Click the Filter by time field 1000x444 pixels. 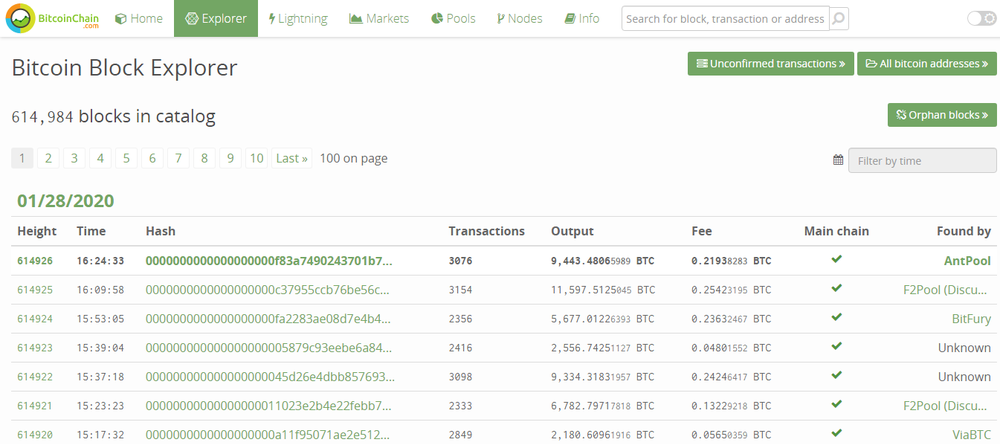tap(922, 161)
